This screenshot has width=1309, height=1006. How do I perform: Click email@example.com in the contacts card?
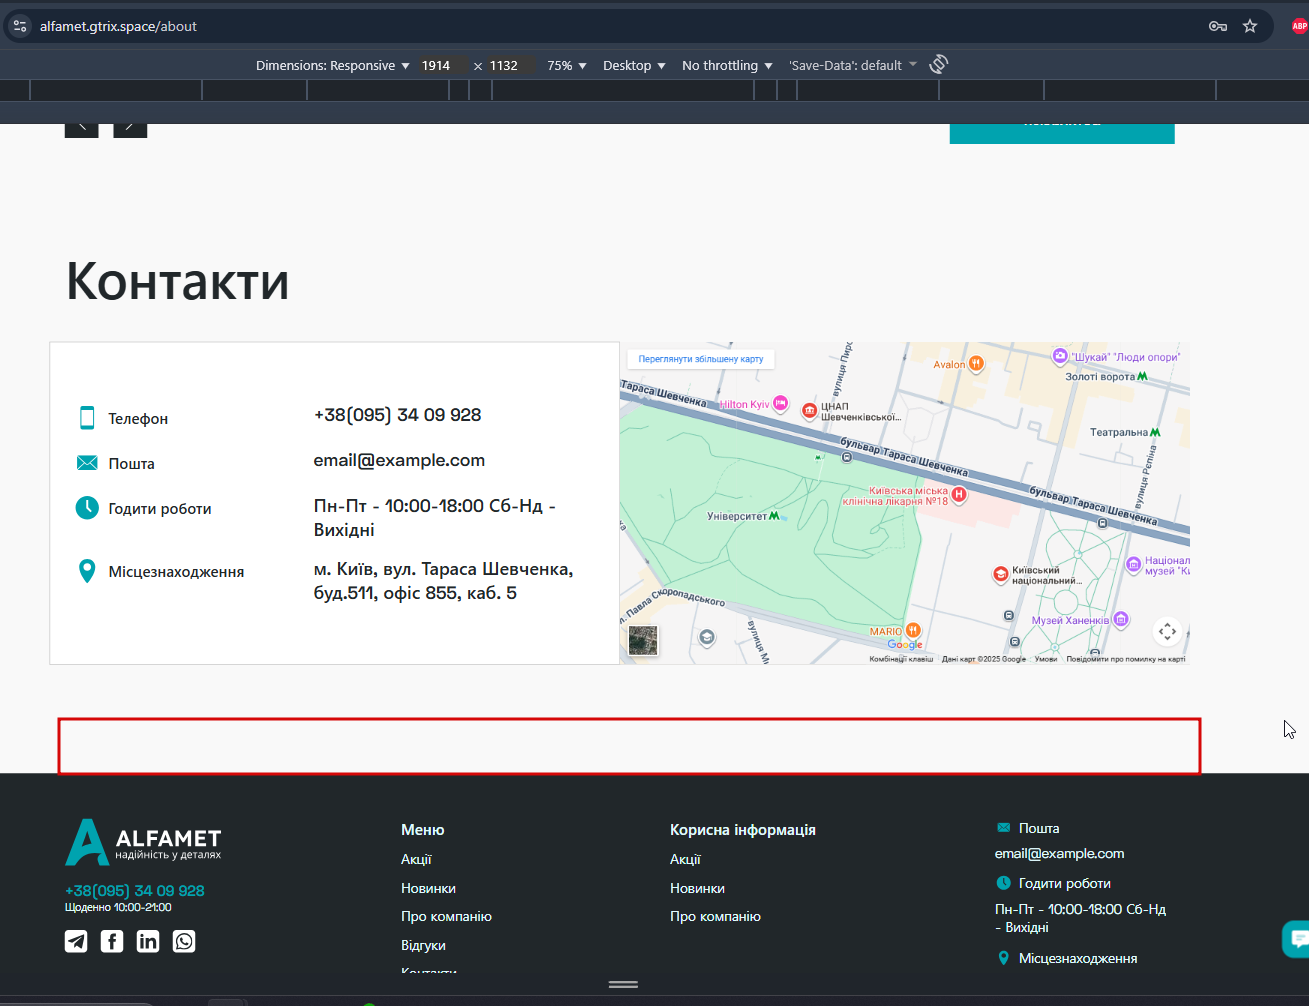coord(399,461)
